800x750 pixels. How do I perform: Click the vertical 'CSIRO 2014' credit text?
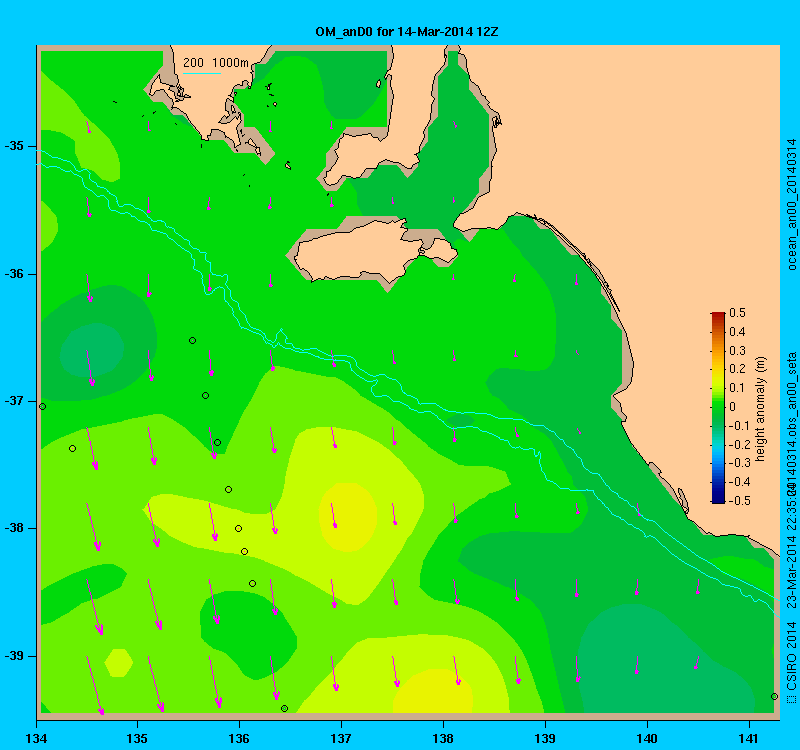tap(791, 656)
